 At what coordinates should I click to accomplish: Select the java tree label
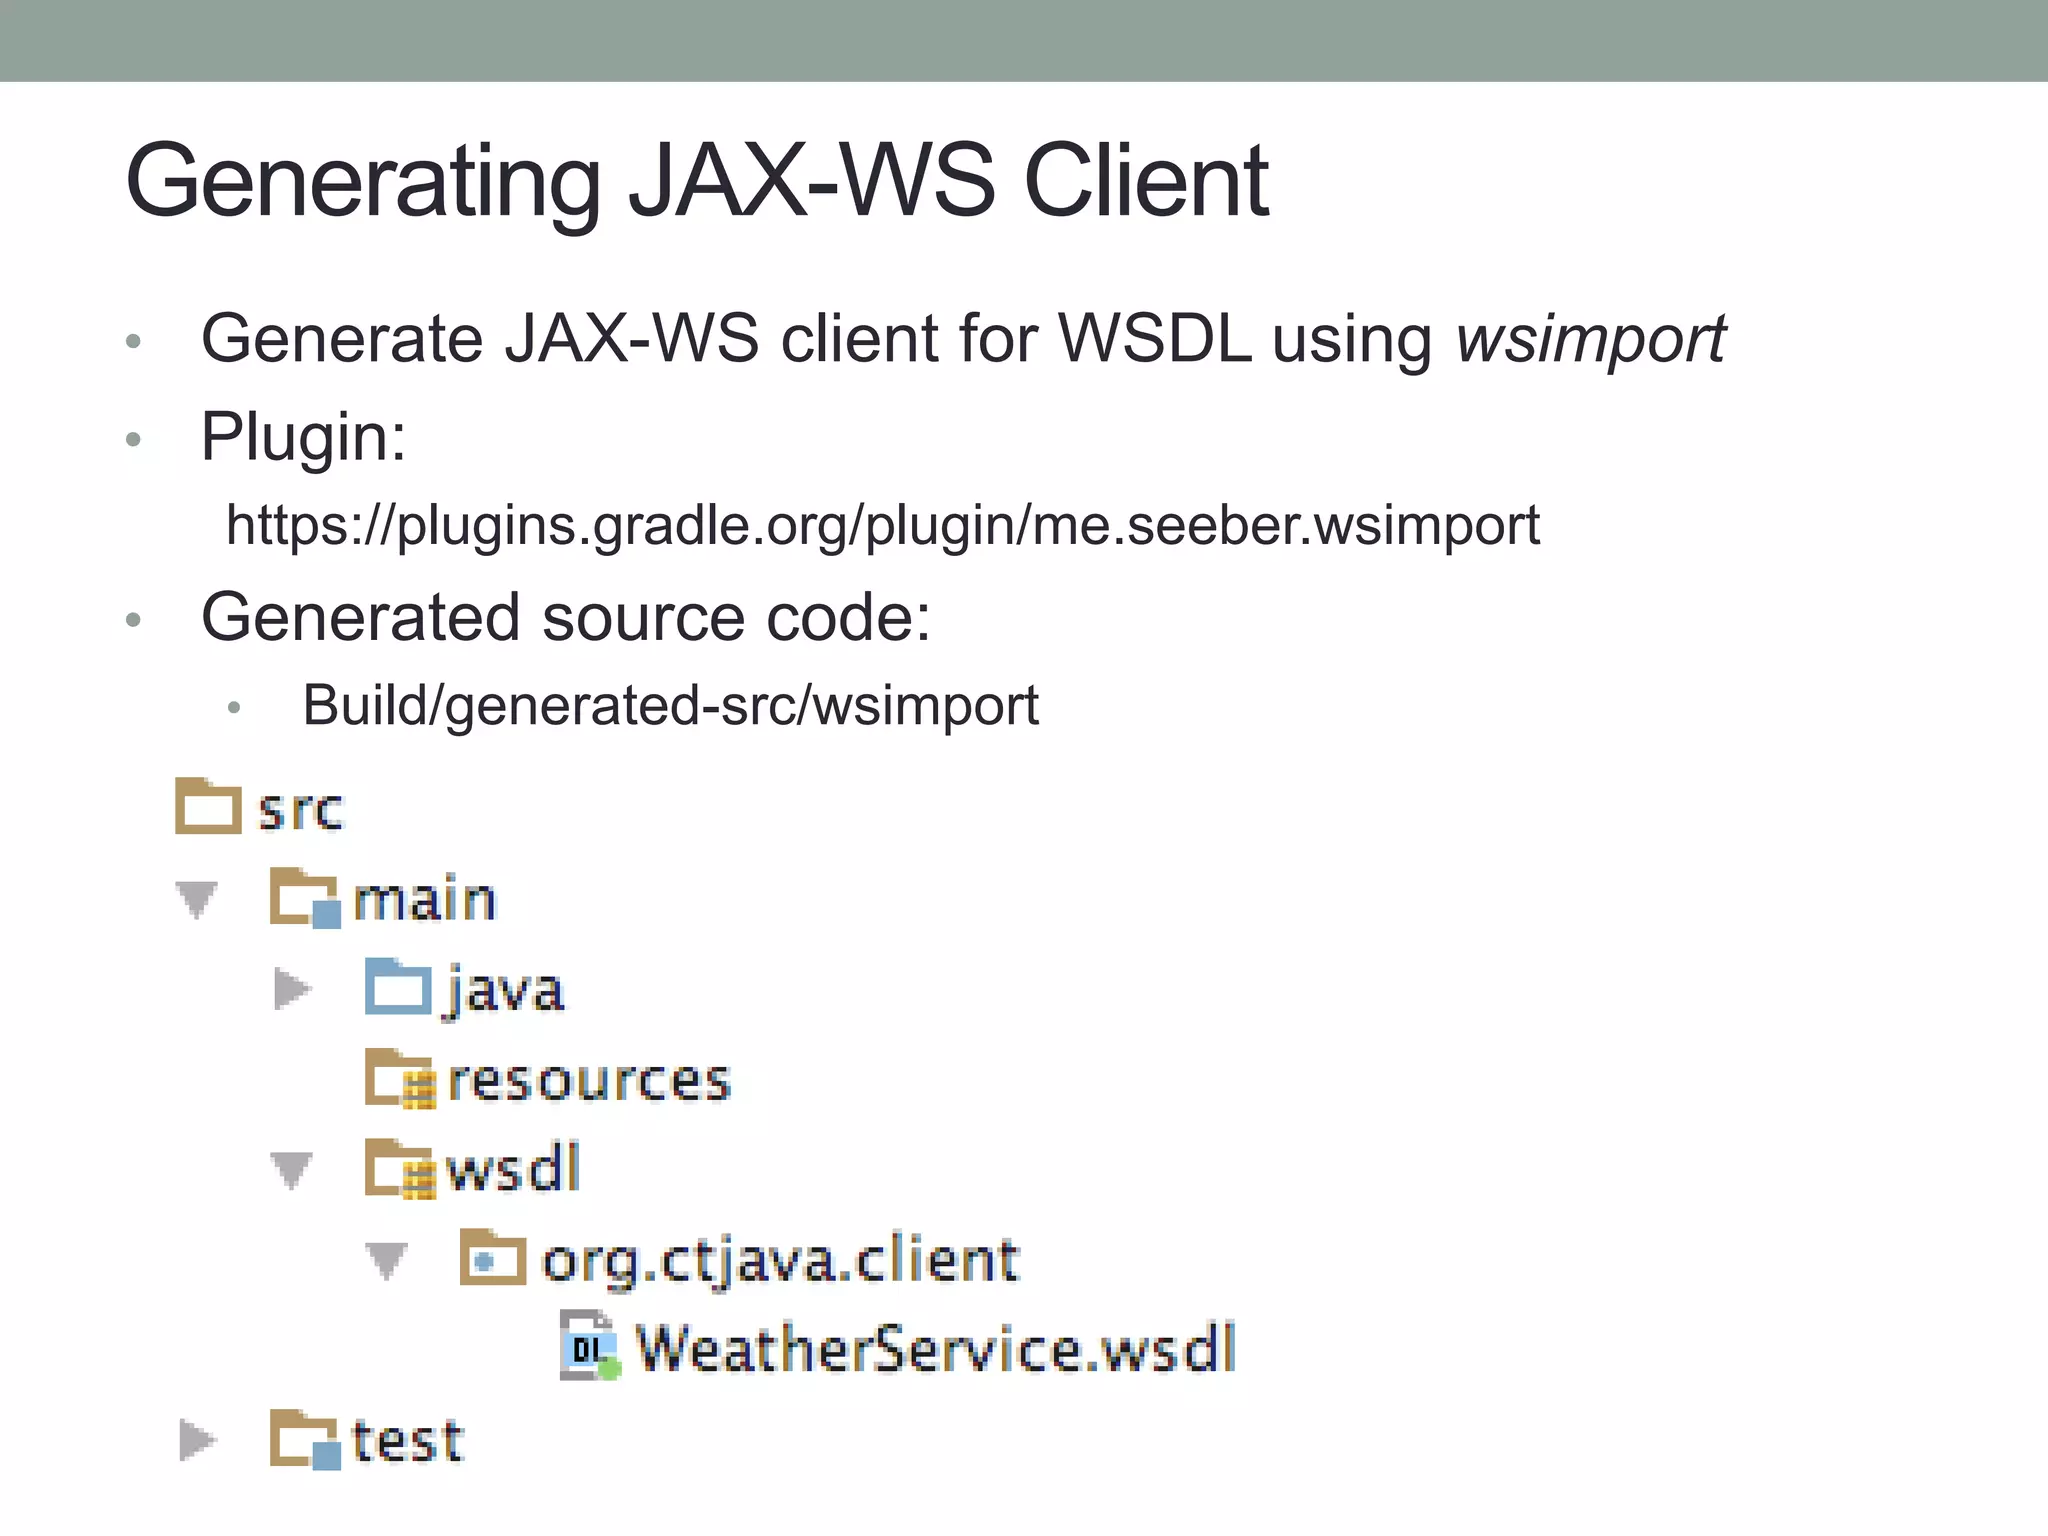click(x=506, y=992)
